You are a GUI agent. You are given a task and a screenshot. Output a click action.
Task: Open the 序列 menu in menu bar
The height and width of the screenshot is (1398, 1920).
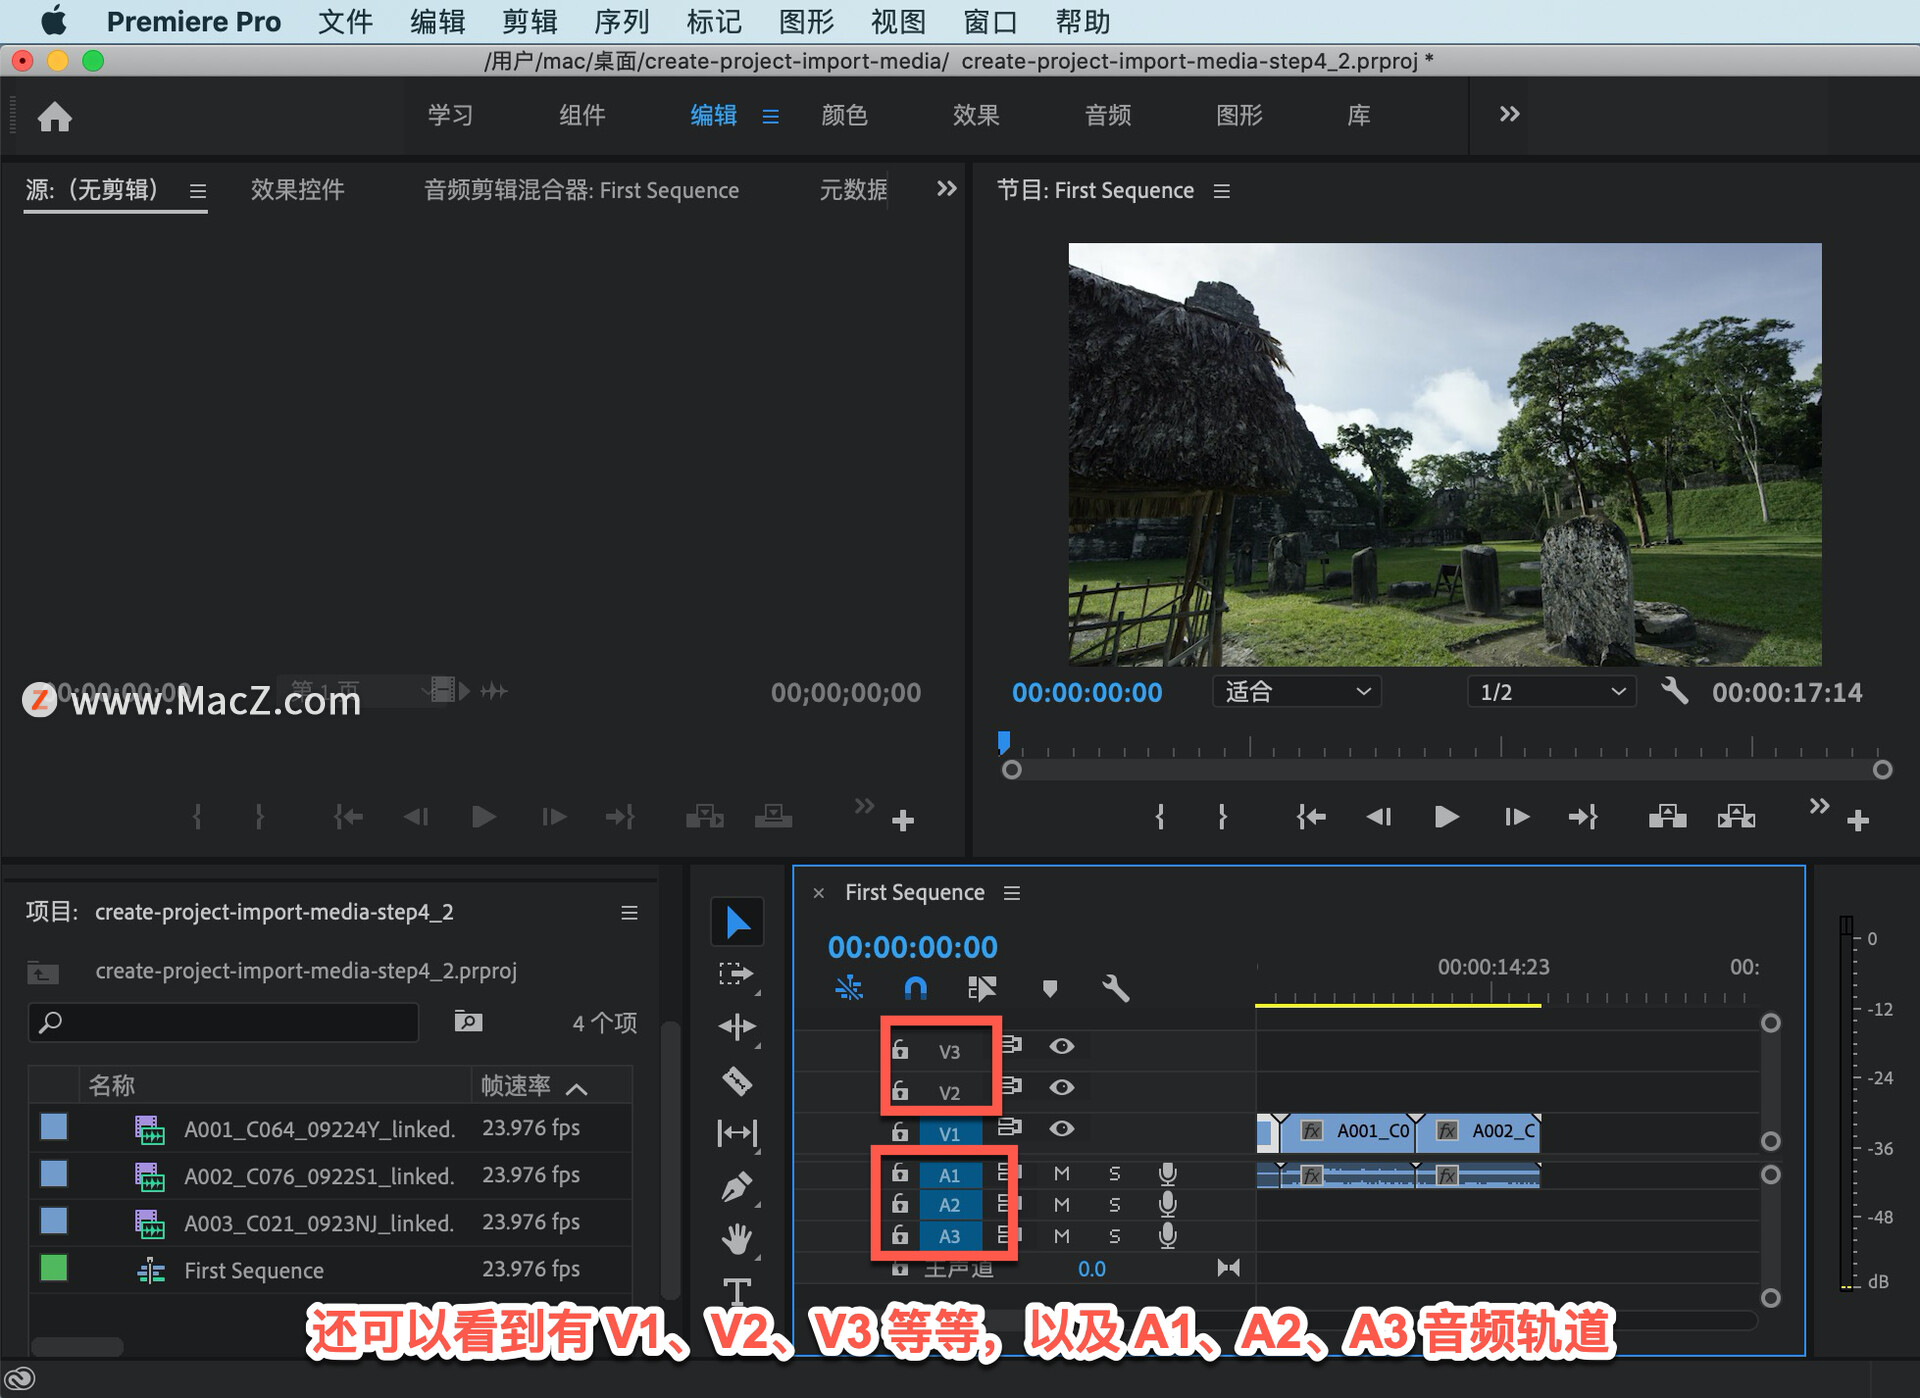pyautogui.click(x=621, y=21)
